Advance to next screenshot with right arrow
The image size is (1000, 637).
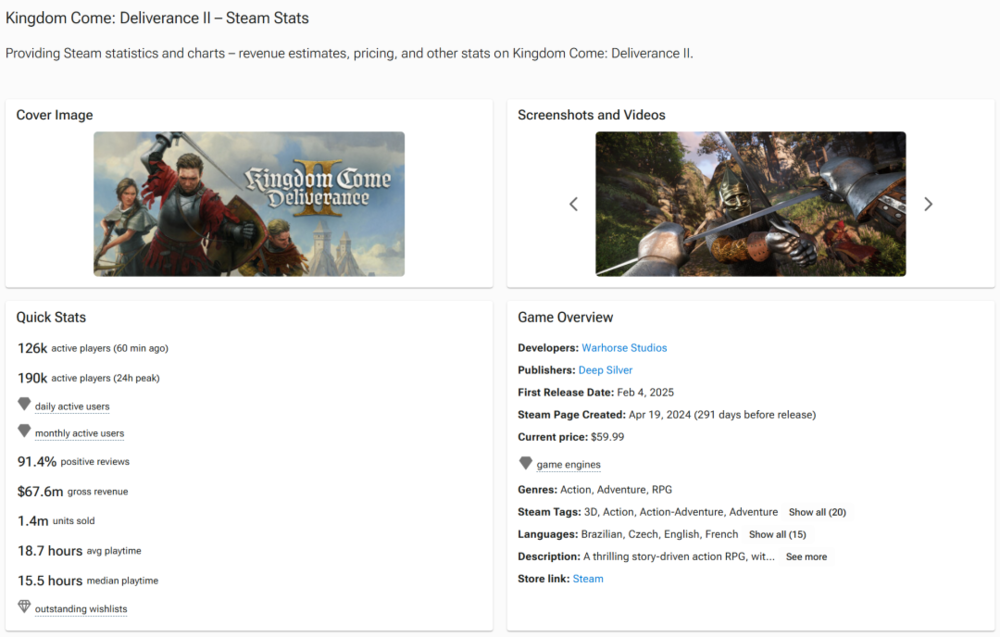pos(928,204)
